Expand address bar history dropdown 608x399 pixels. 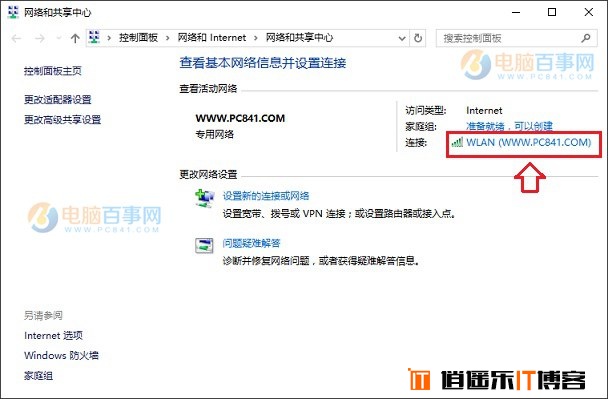pyautogui.click(x=402, y=38)
